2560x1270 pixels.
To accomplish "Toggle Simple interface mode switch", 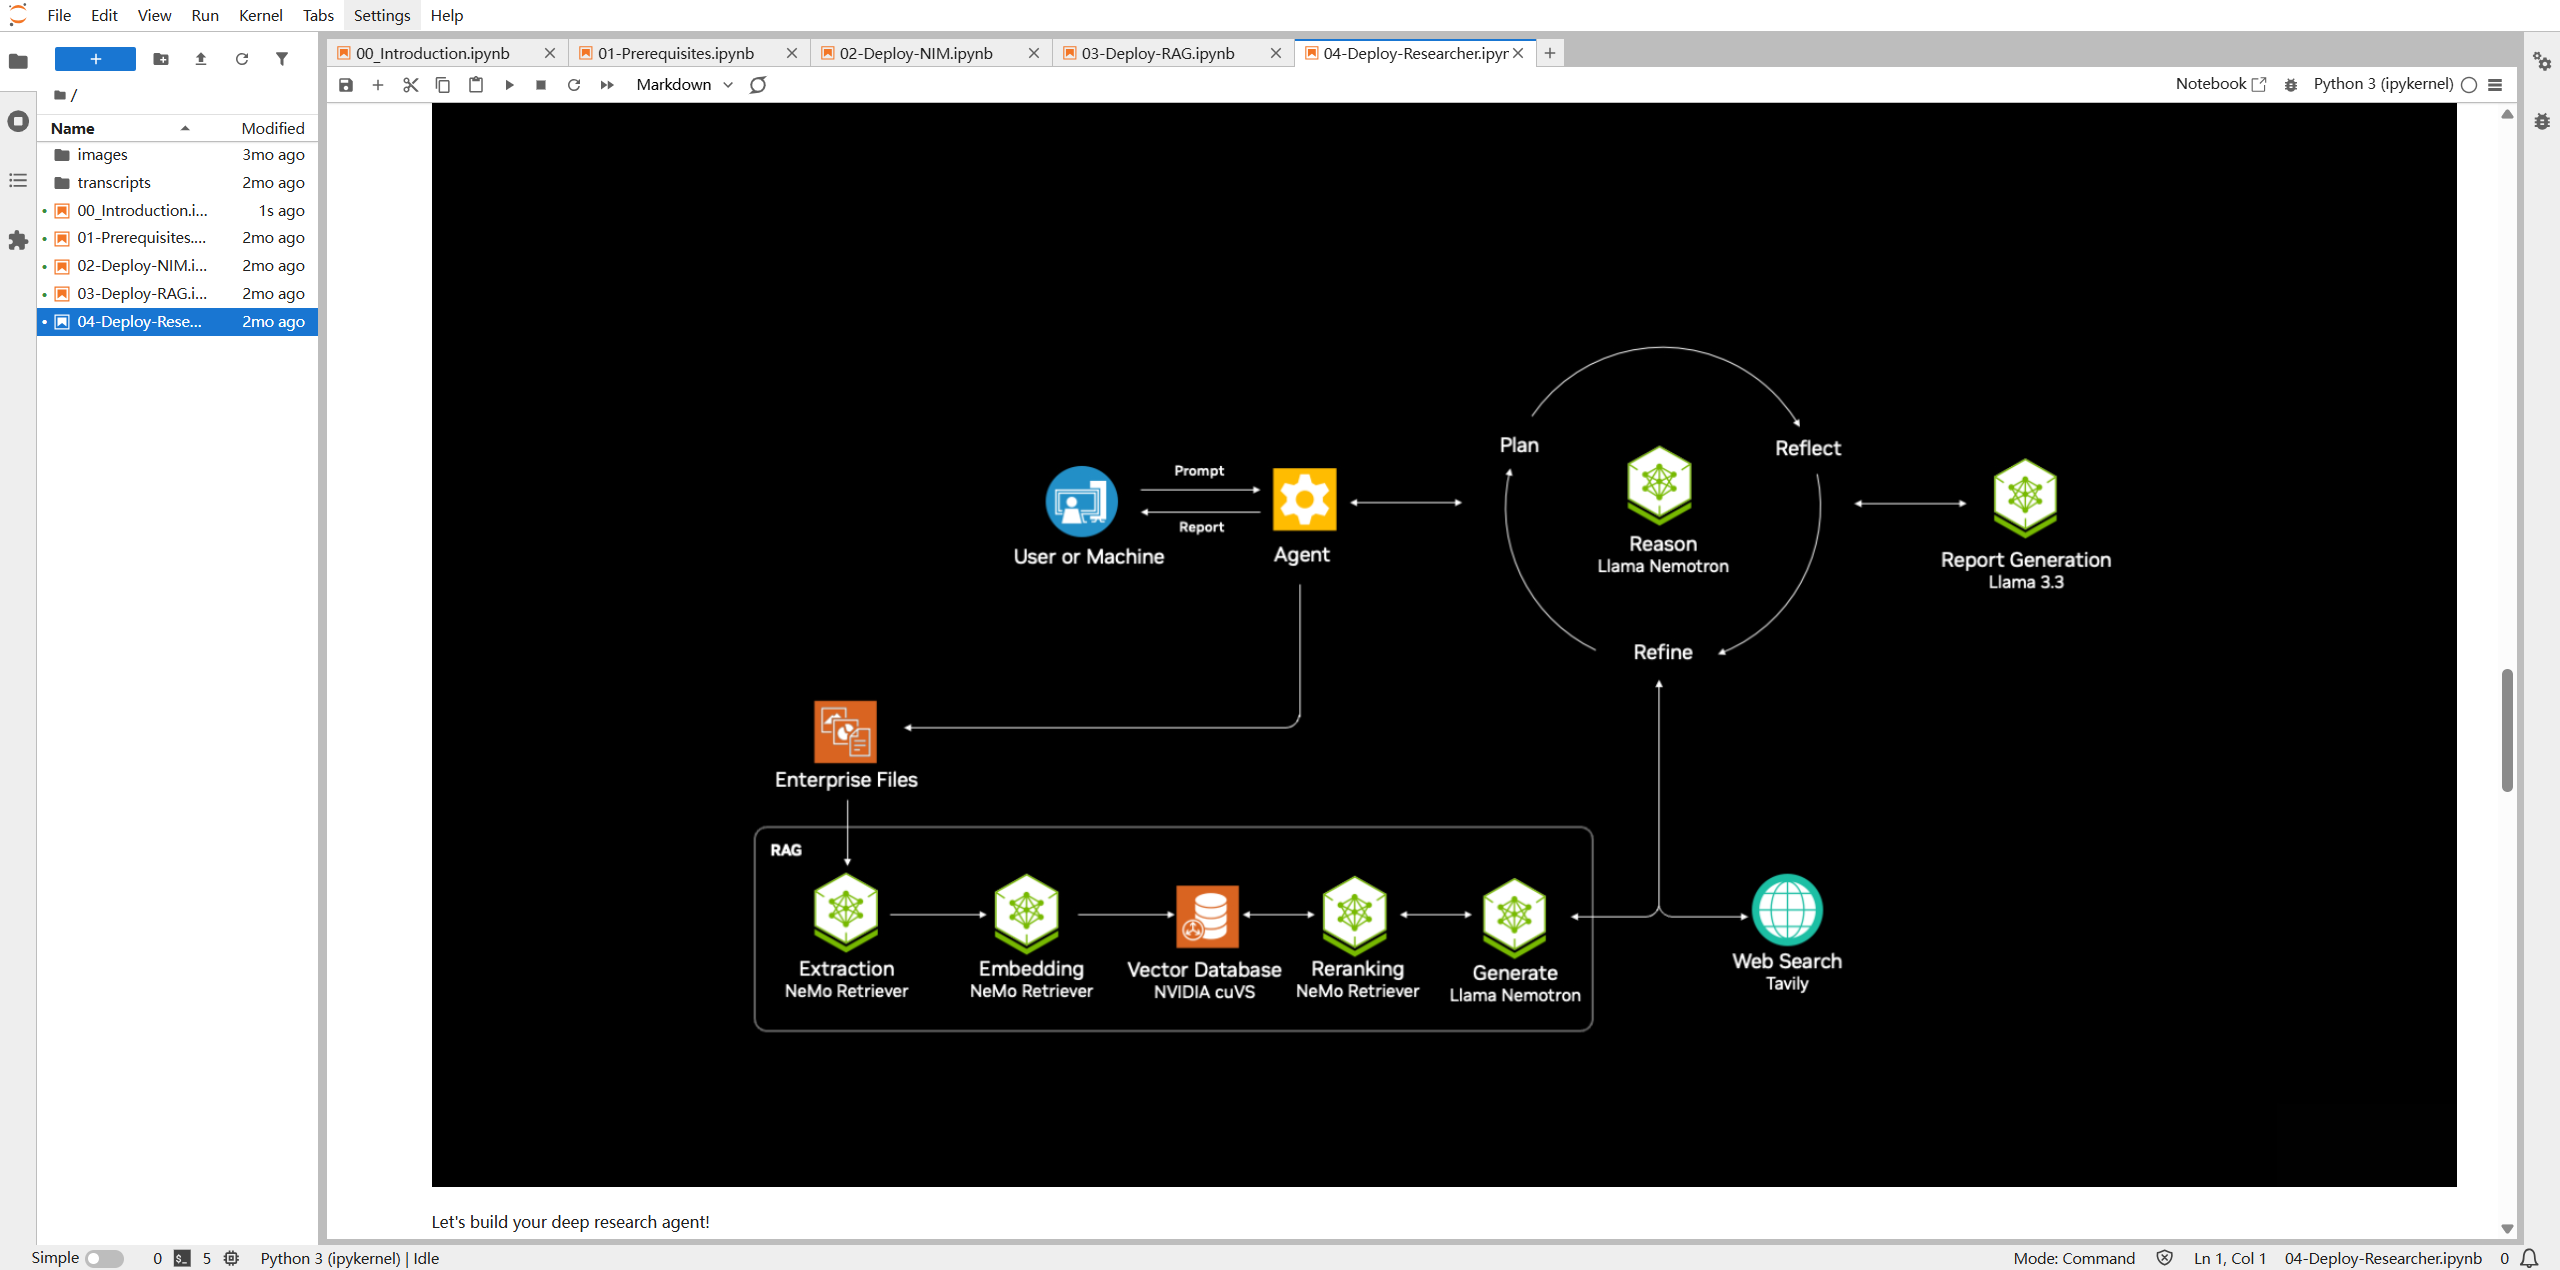I will 104,1258.
